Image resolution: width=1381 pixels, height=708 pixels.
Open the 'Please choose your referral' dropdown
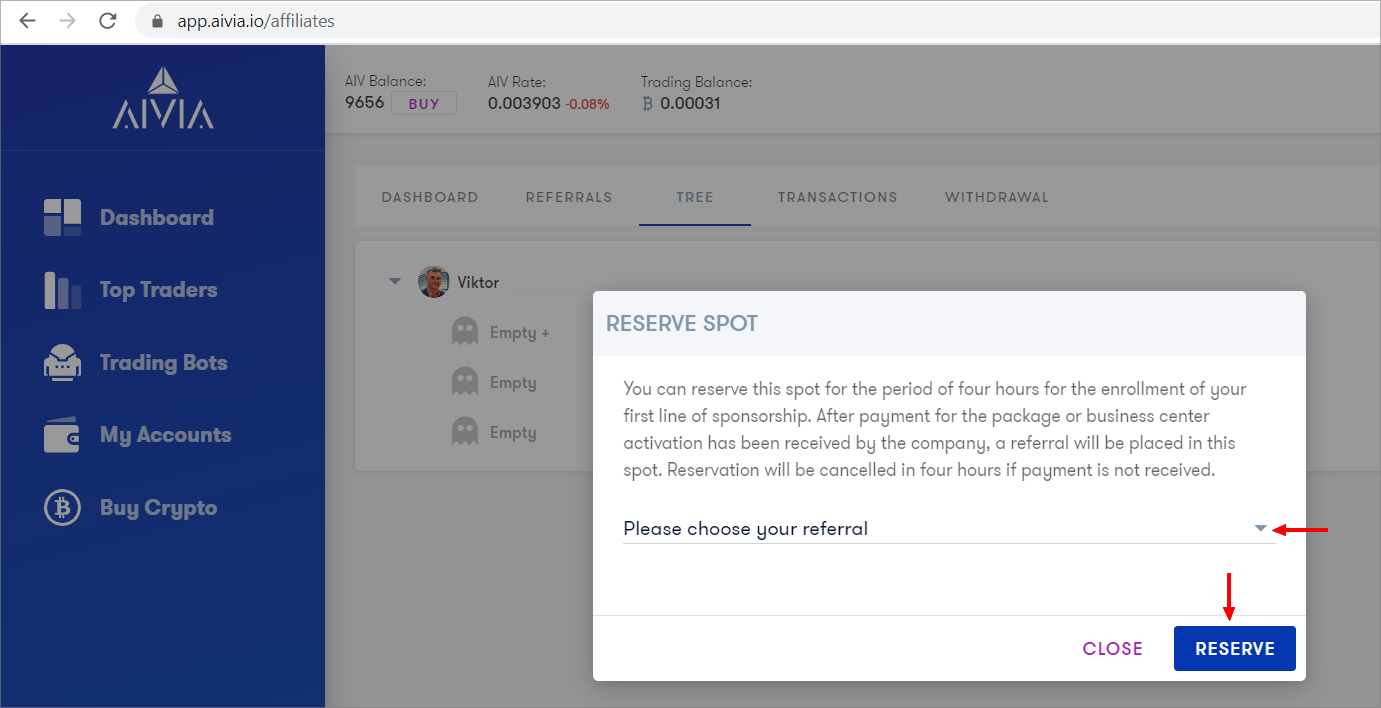pos(948,528)
